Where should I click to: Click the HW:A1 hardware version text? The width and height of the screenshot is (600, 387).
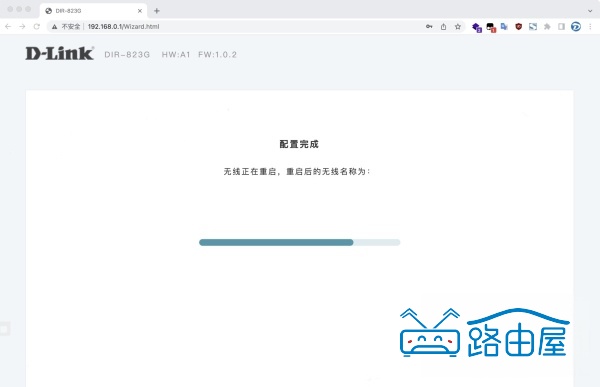click(x=176, y=54)
